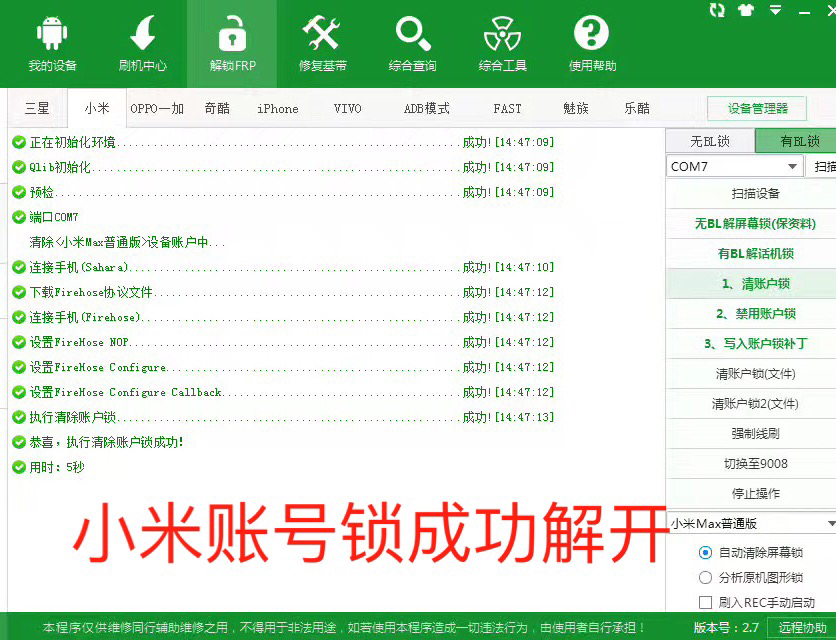This screenshot has height=640, width=836.
Task: Select the 自动清除屏幕锁 radio option
Action: point(705,552)
